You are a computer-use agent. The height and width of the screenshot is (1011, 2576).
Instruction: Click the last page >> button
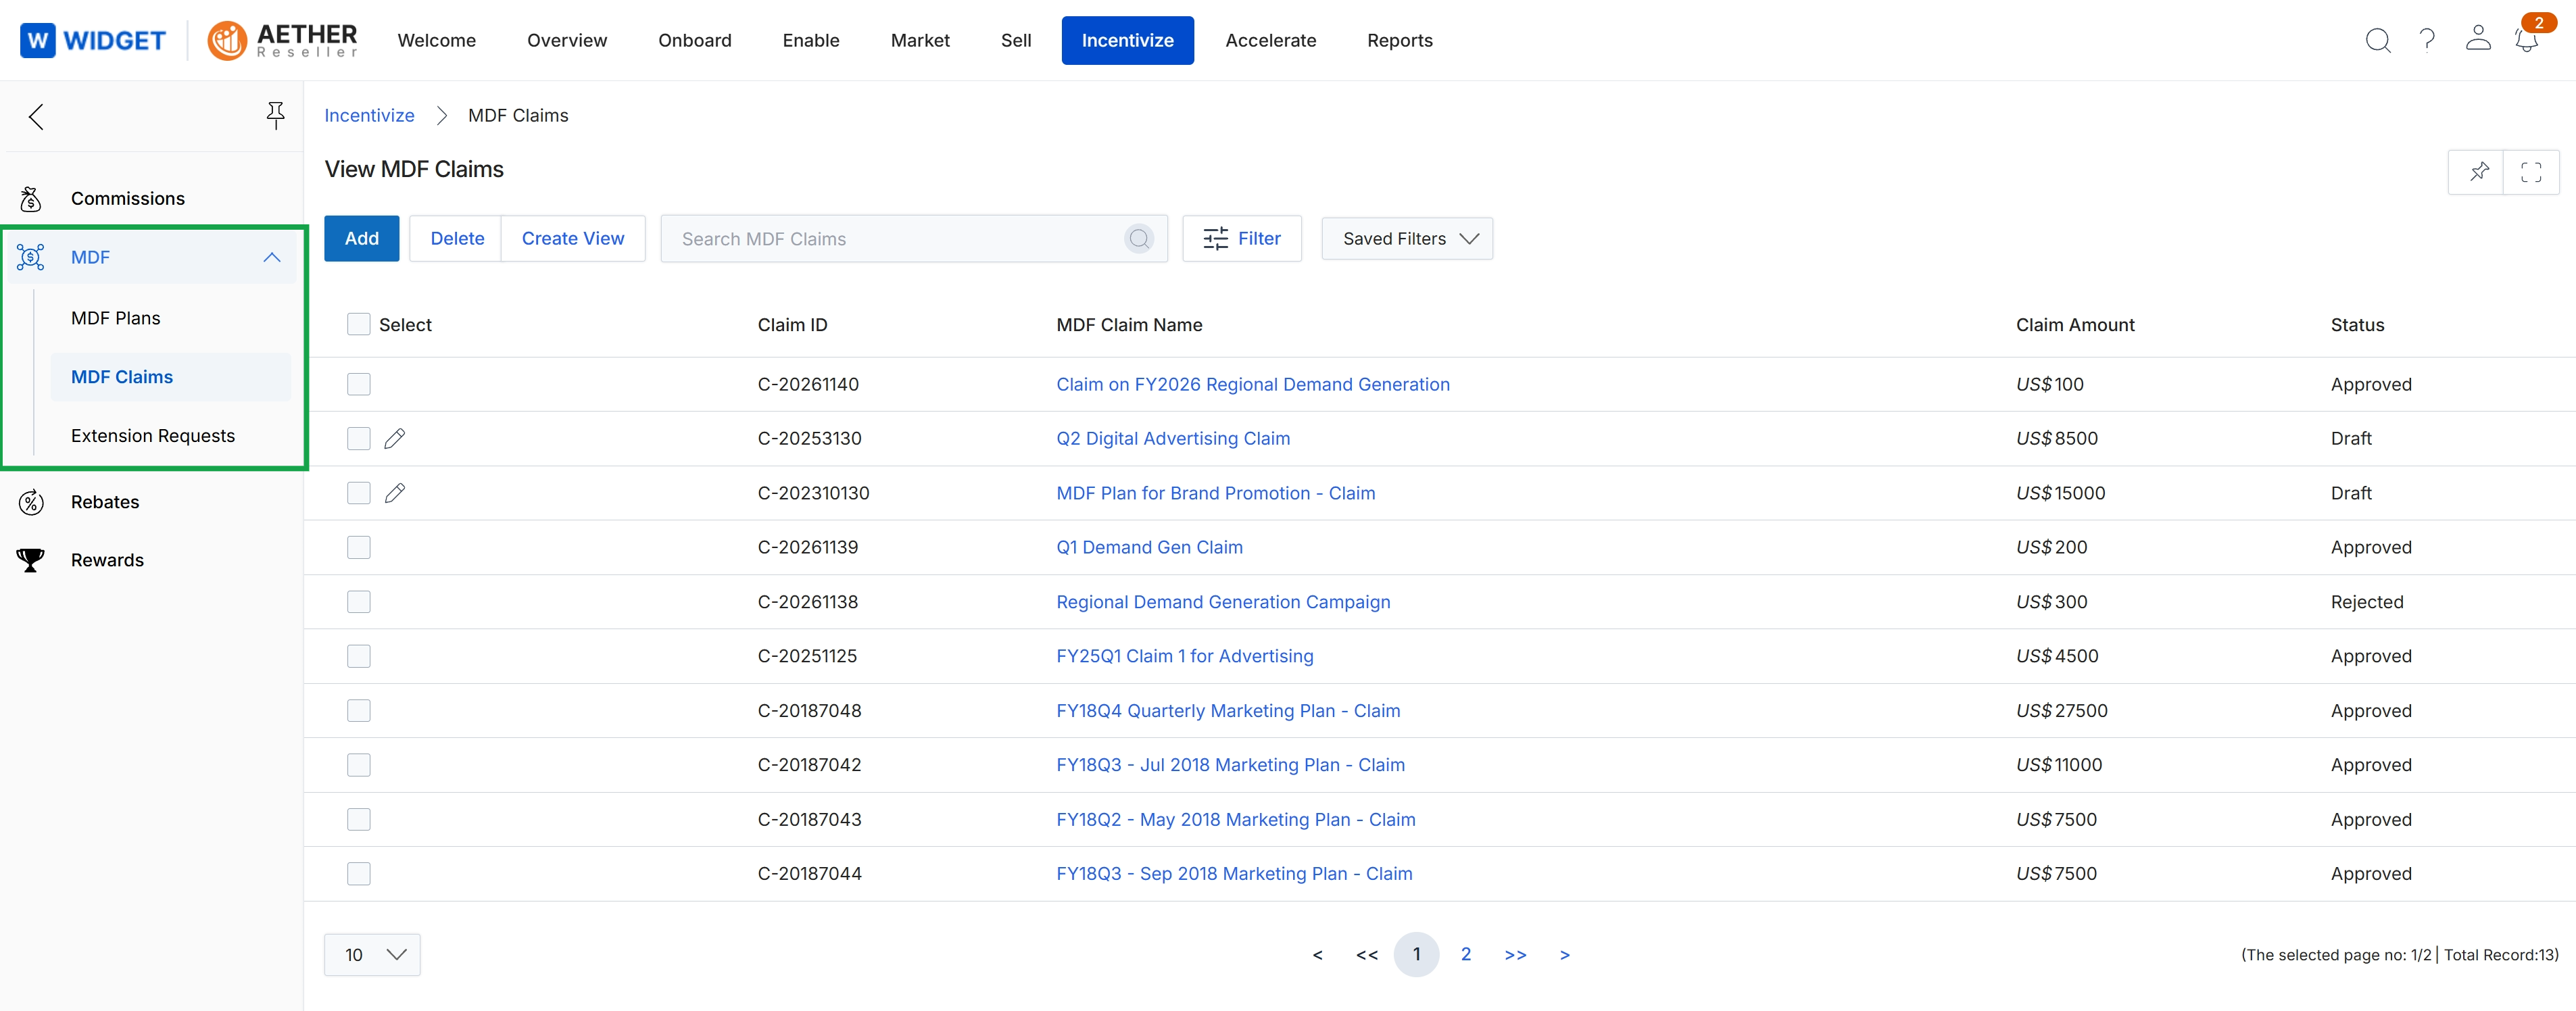click(x=1516, y=955)
